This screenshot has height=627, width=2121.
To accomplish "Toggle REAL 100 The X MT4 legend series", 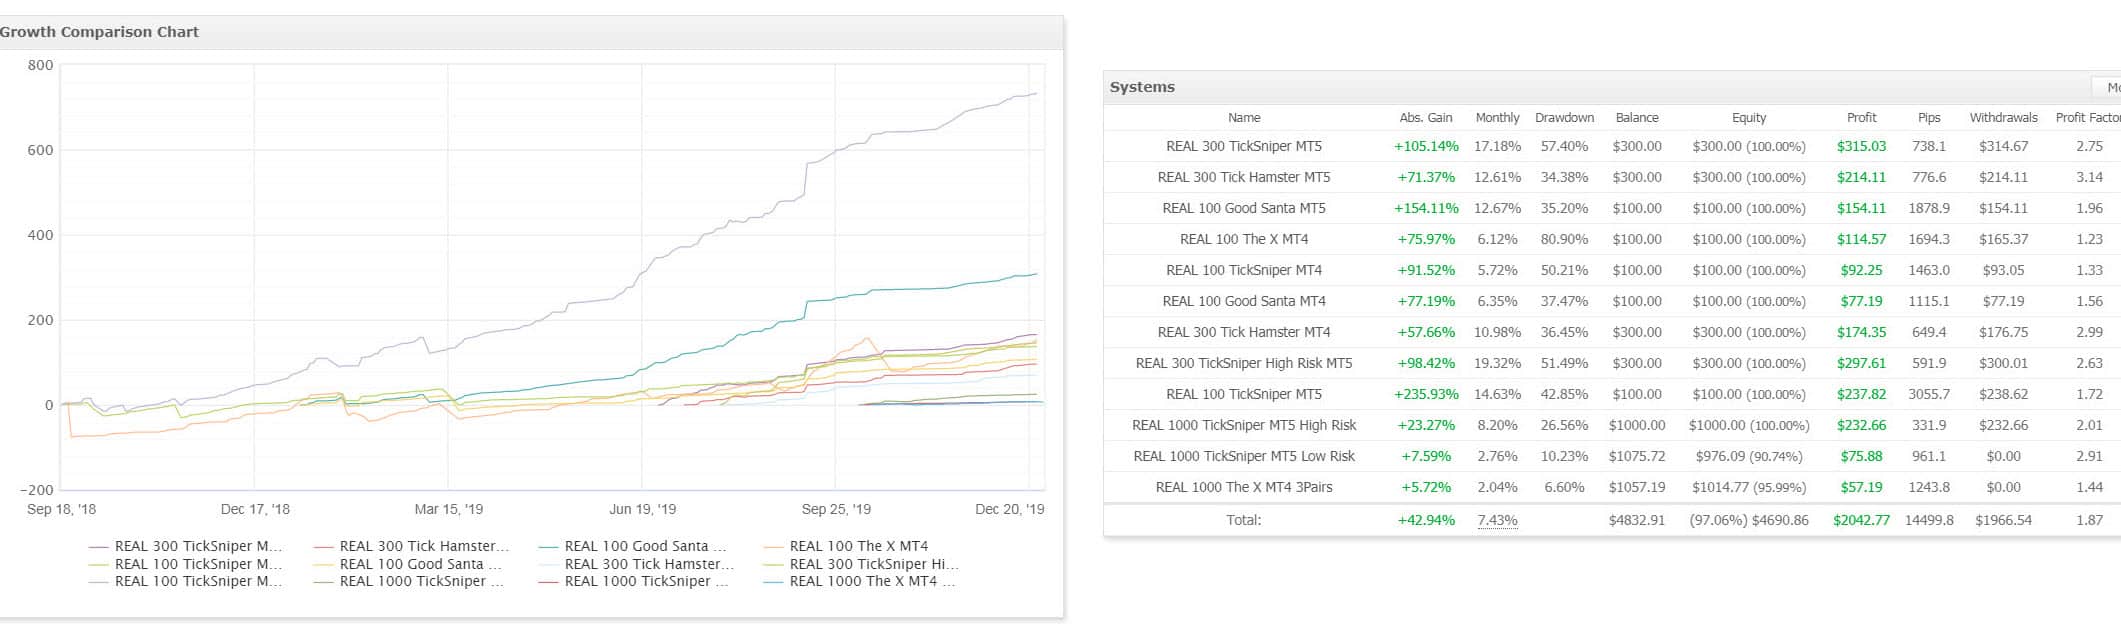I will pyautogui.click(x=858, y=546).
